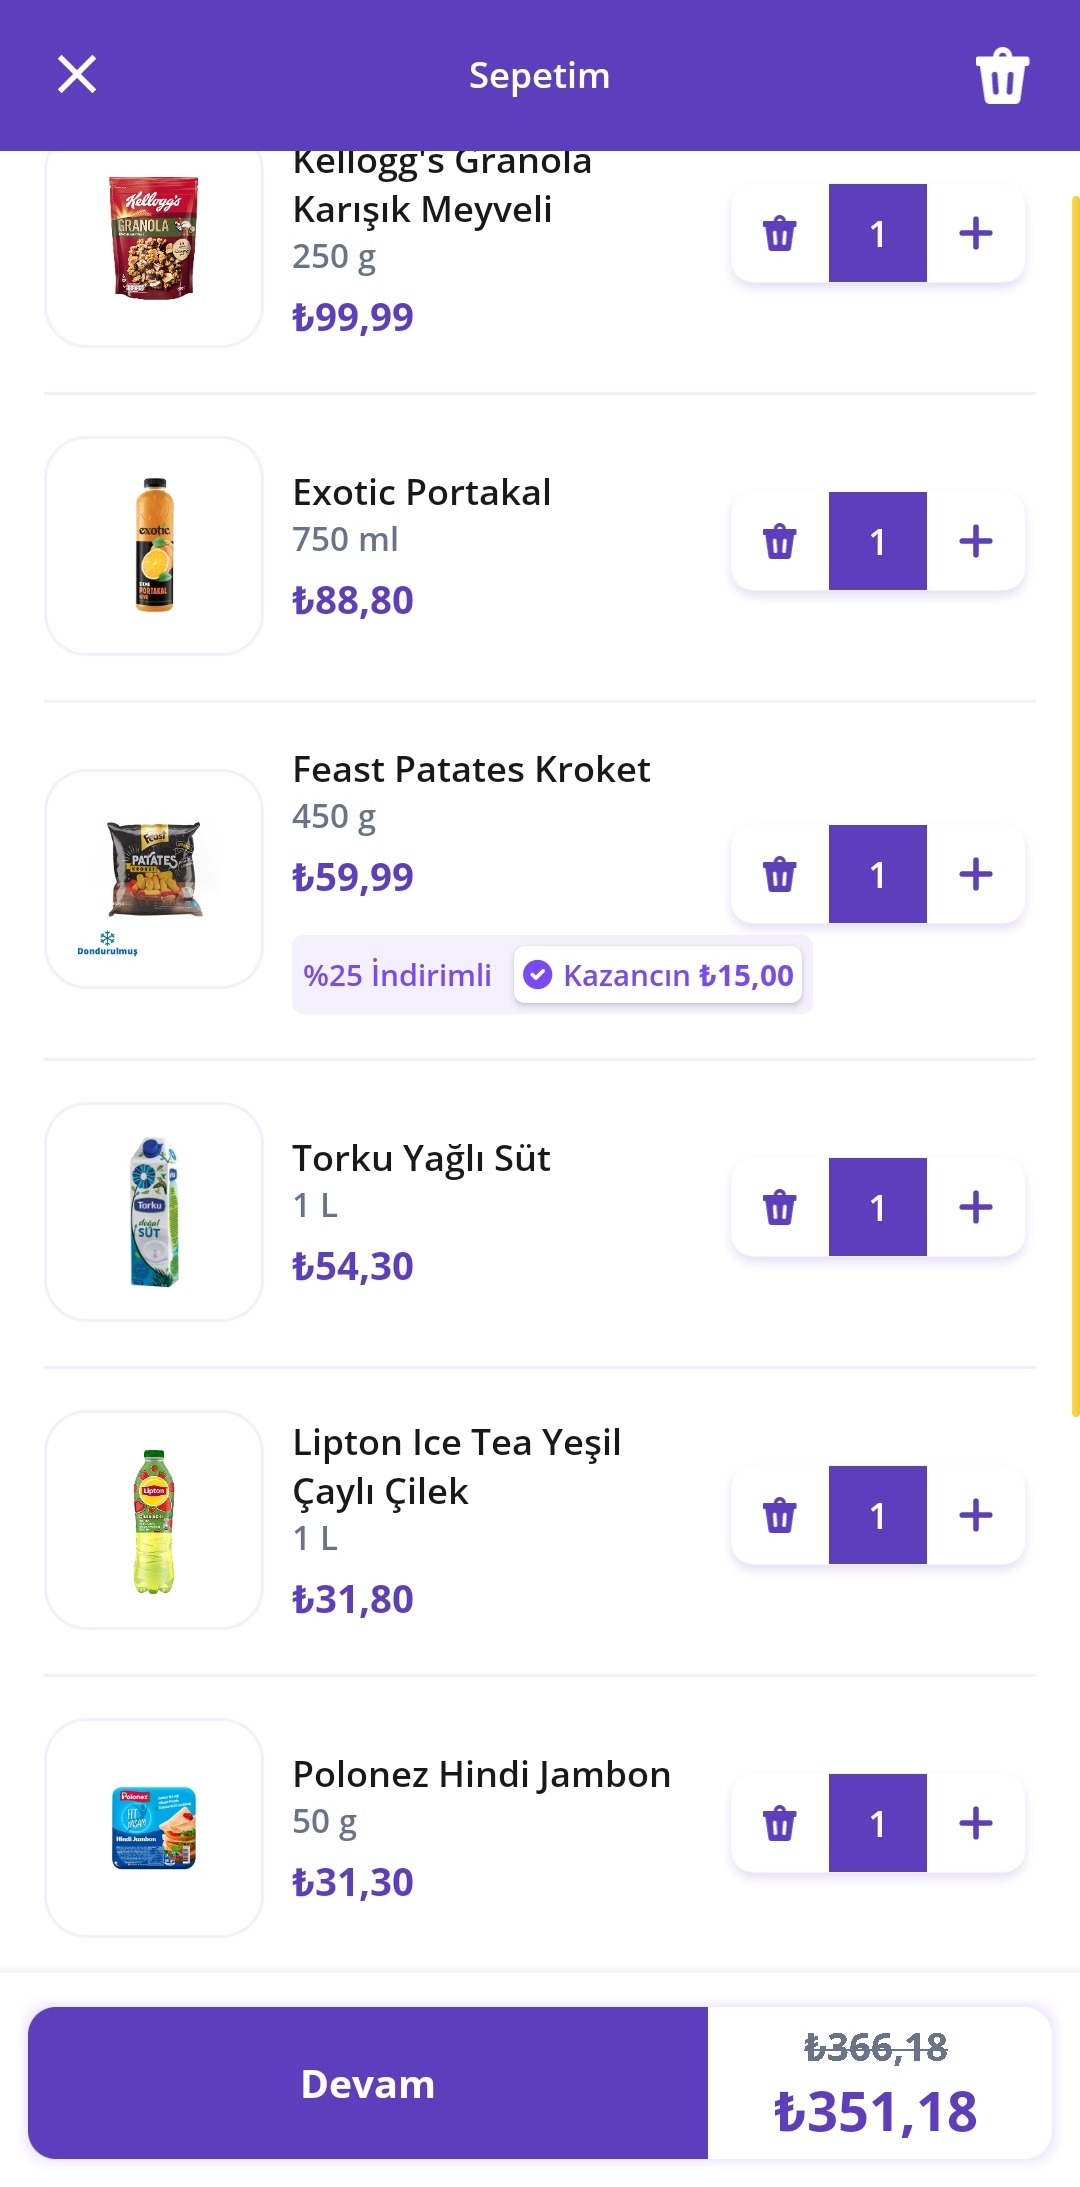Delete Polonez Hindi Jambon item
This screenshot has width=1080, height=2187.
click(780, 1824)
